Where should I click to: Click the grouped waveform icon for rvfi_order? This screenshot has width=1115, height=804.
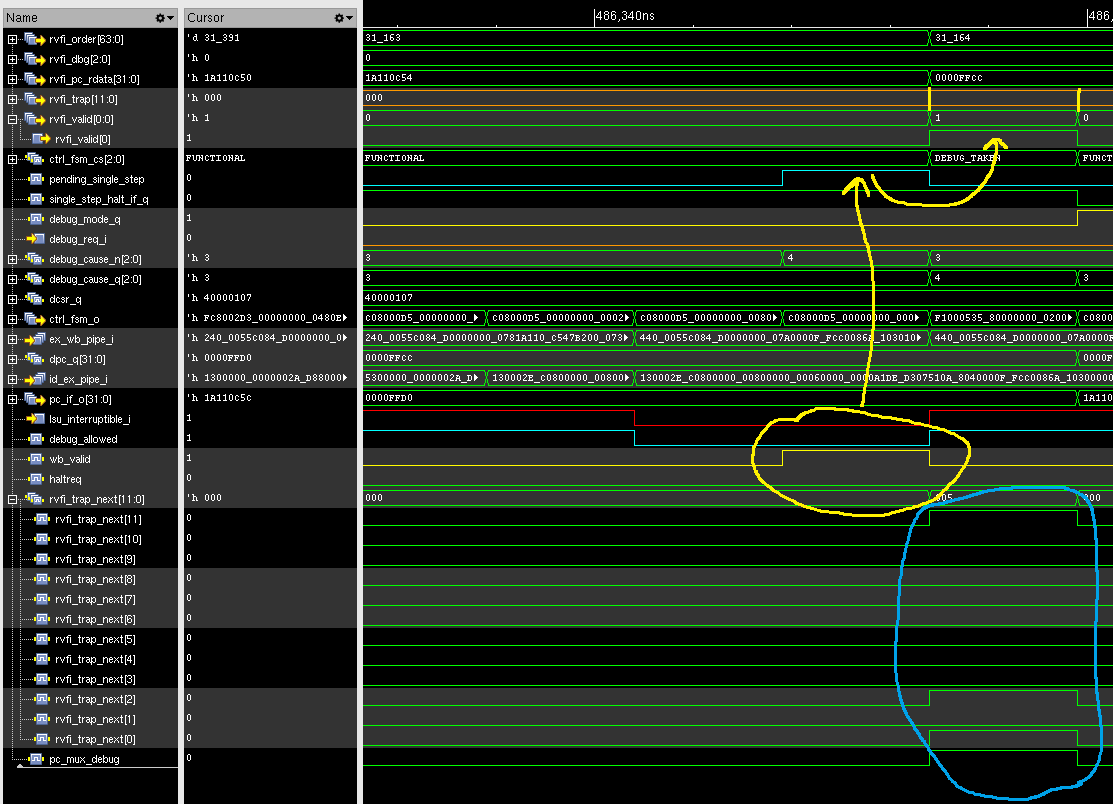(31, 39)
